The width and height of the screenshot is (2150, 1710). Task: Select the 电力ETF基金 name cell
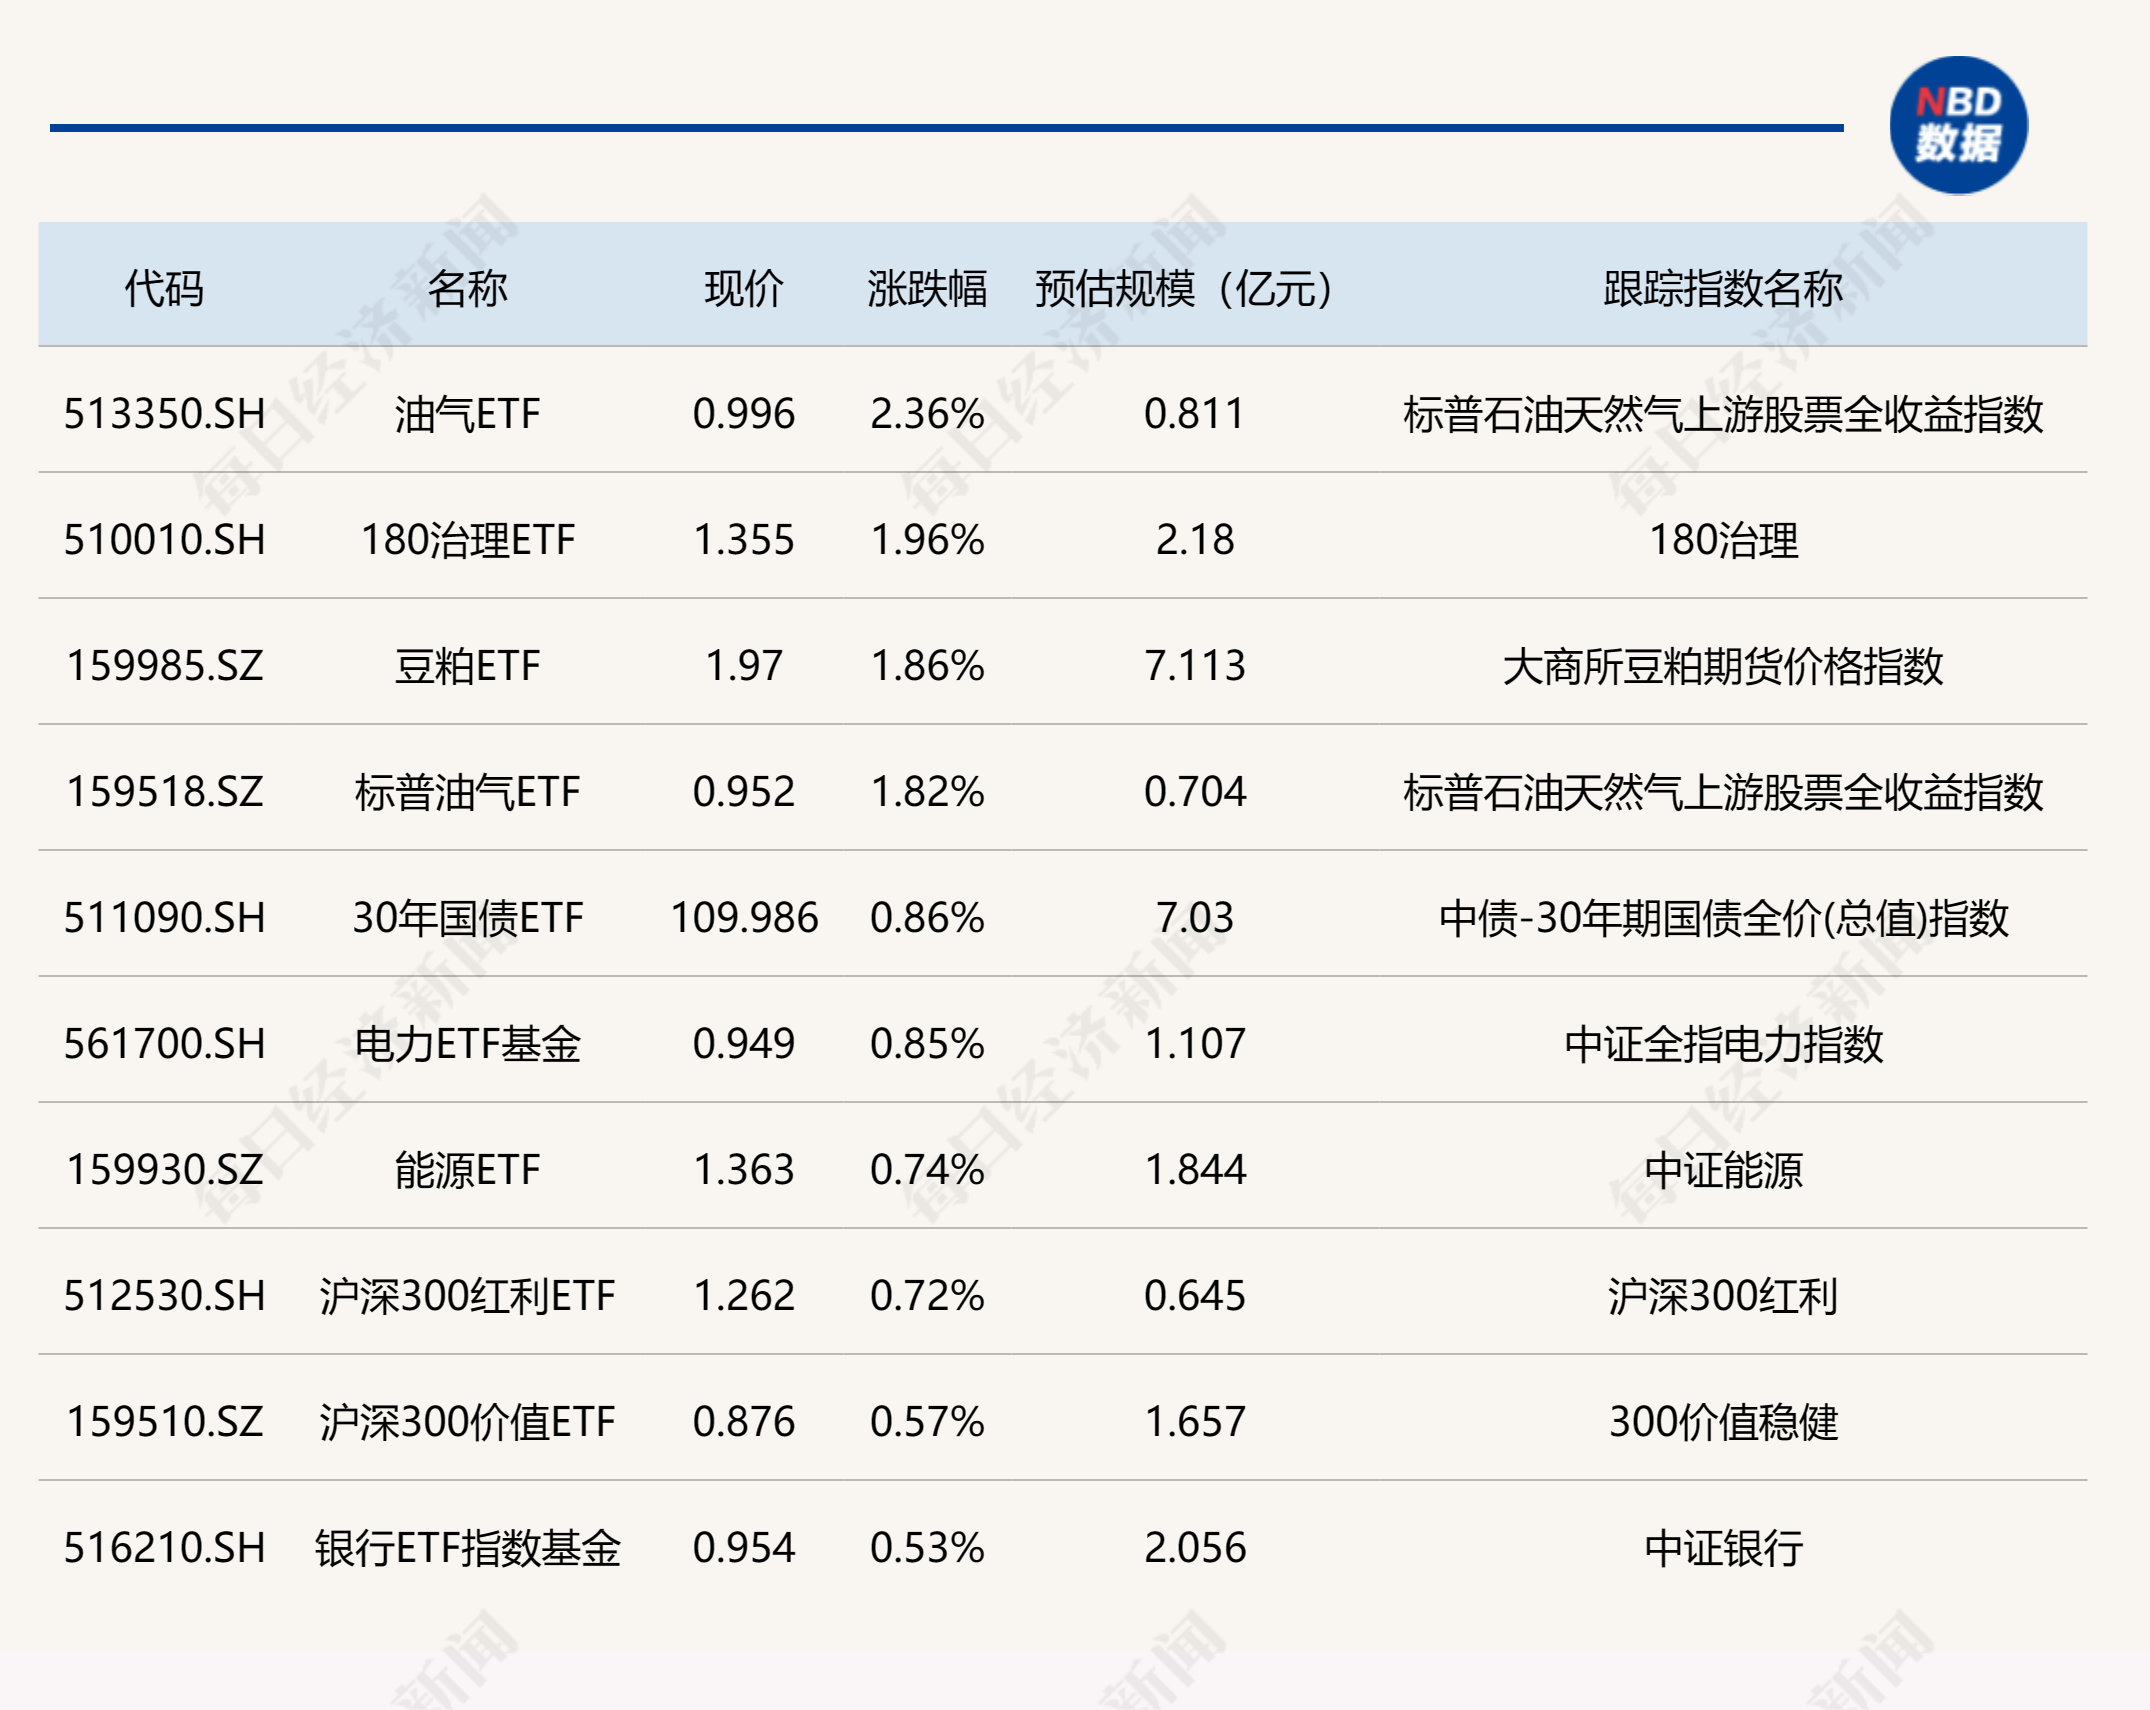[x=467, y=1044]
